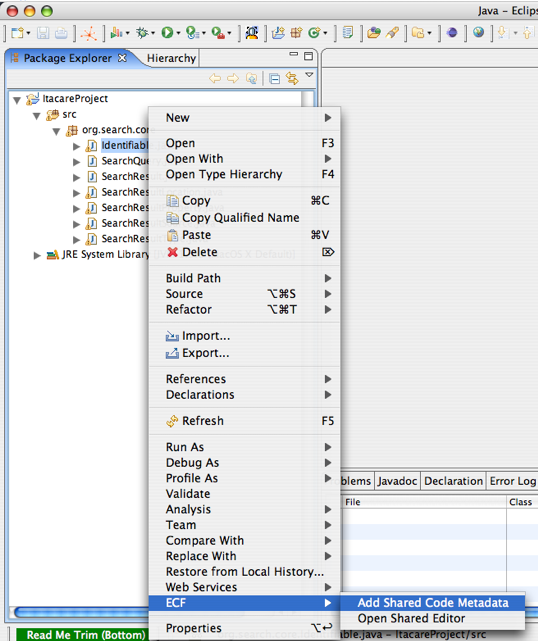Choose Paste in the context menu
Screen dimensions: 538x641
(x=244, y=235)
